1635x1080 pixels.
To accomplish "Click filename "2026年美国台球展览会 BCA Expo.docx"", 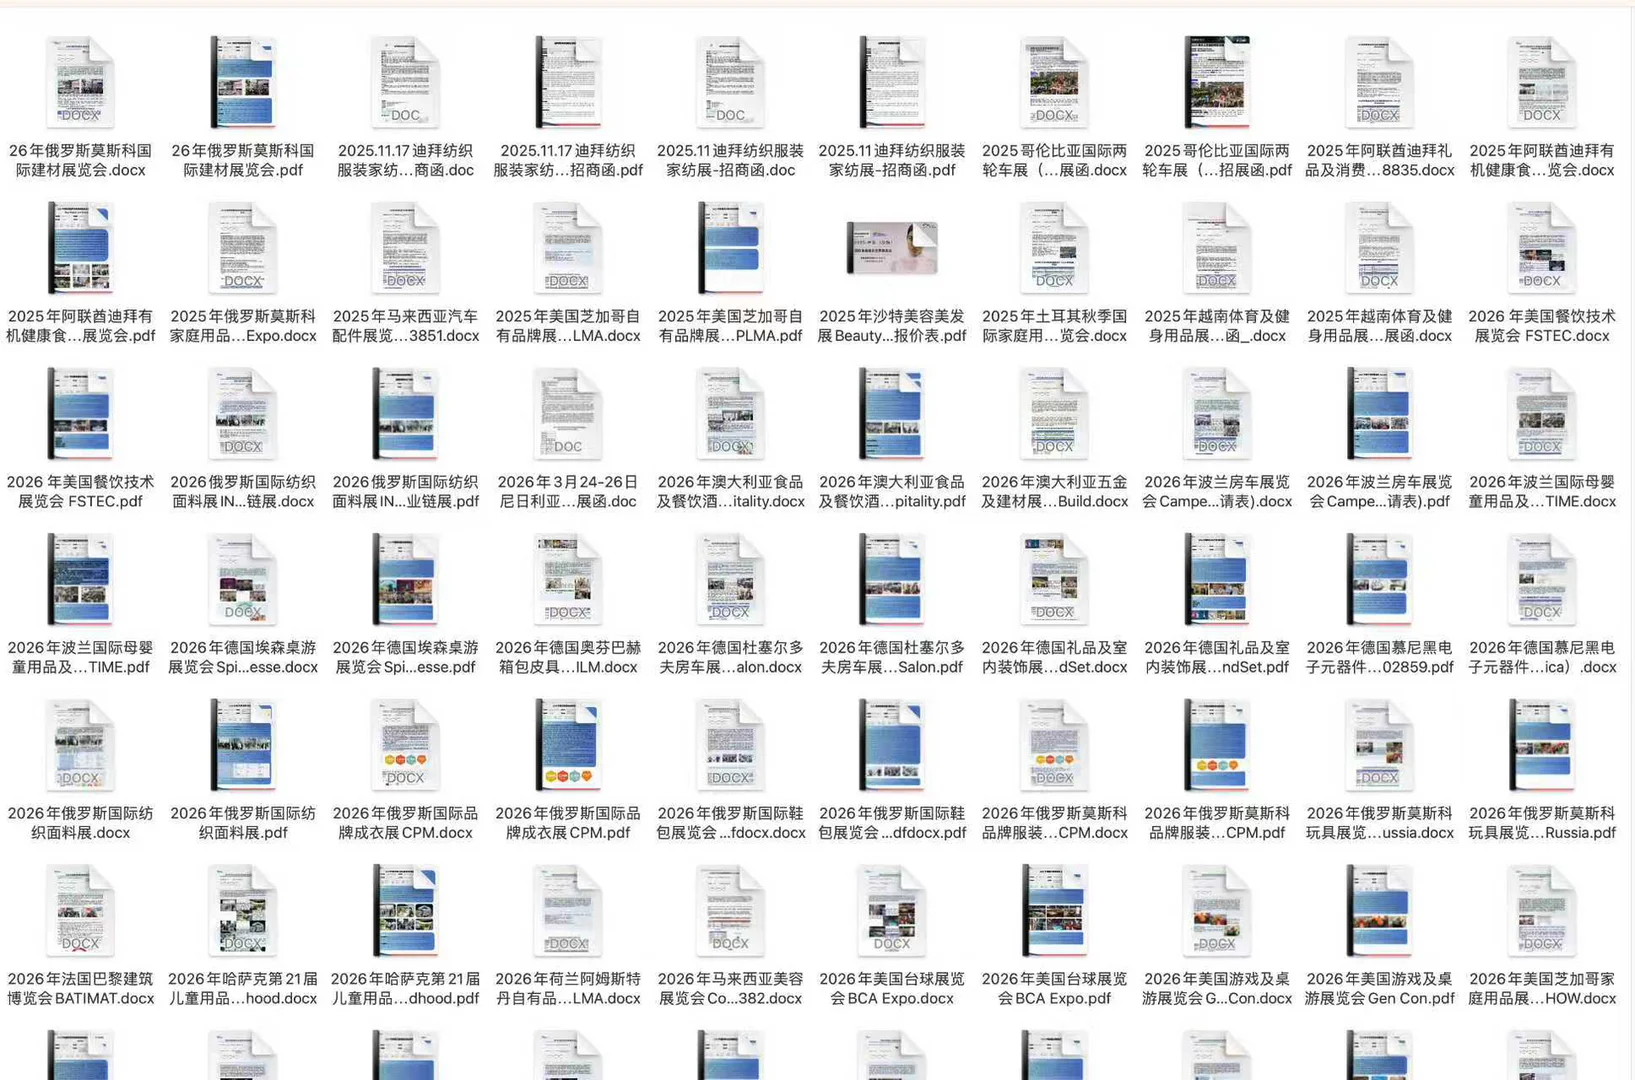I will point(892,989).
